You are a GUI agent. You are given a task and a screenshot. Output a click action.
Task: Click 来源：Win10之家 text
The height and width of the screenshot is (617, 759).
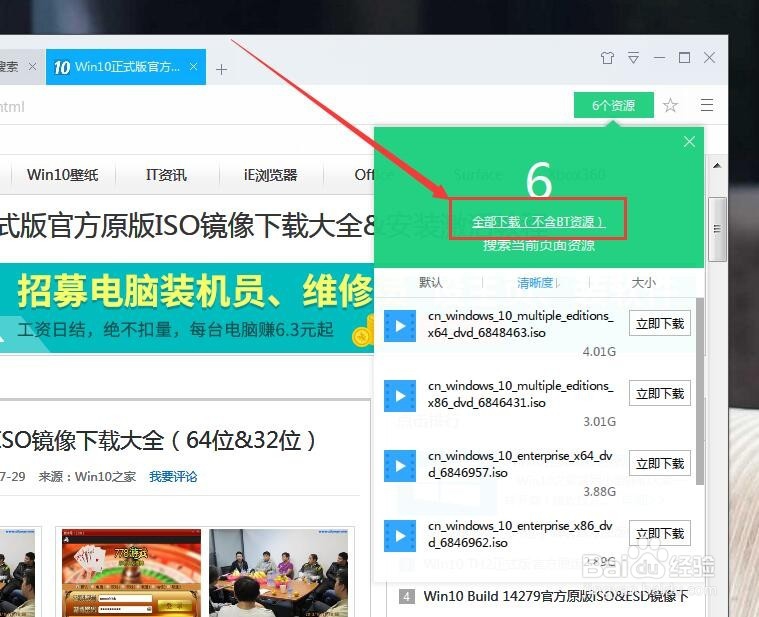(x=87, y=477)
